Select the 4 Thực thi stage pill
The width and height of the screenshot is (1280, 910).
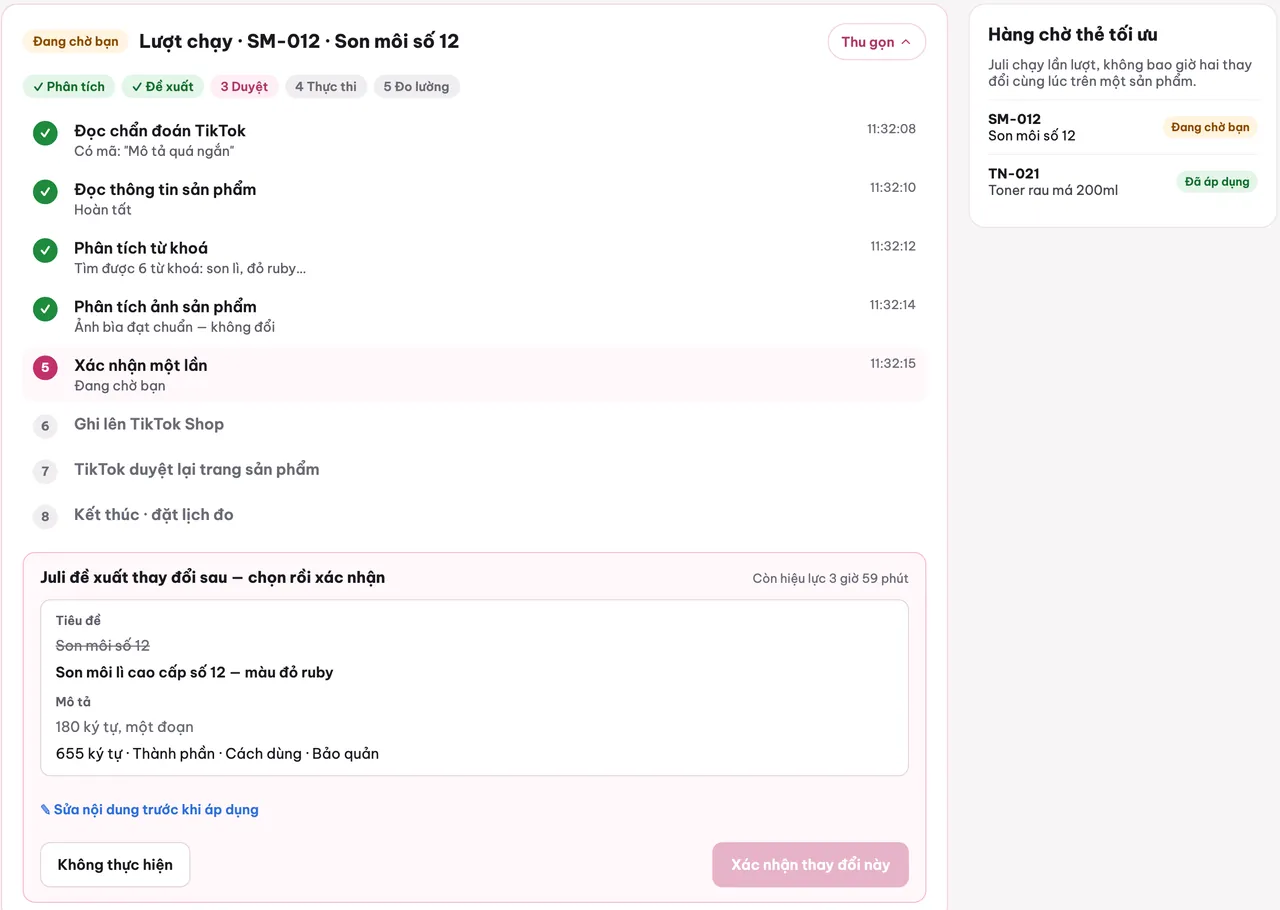tap(326, 87)
